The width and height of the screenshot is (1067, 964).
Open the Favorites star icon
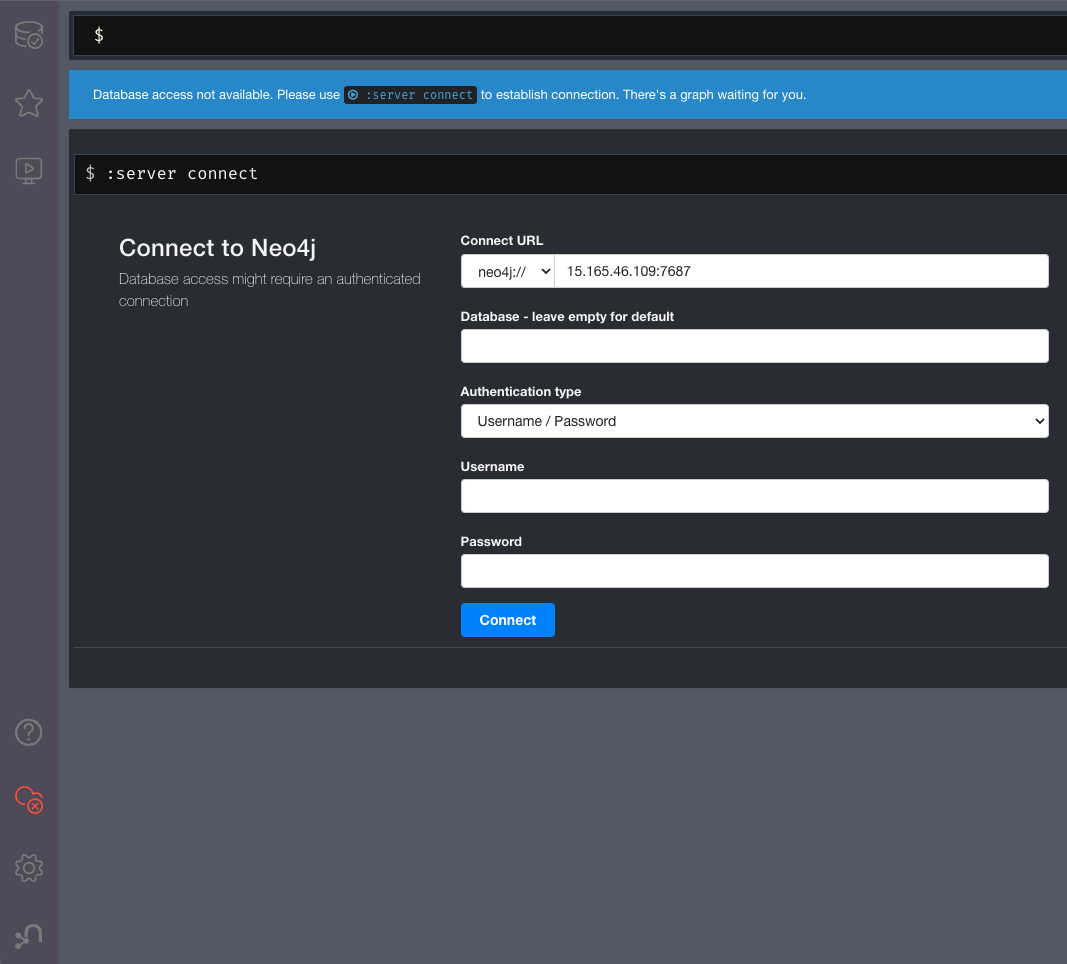point(29,103)
